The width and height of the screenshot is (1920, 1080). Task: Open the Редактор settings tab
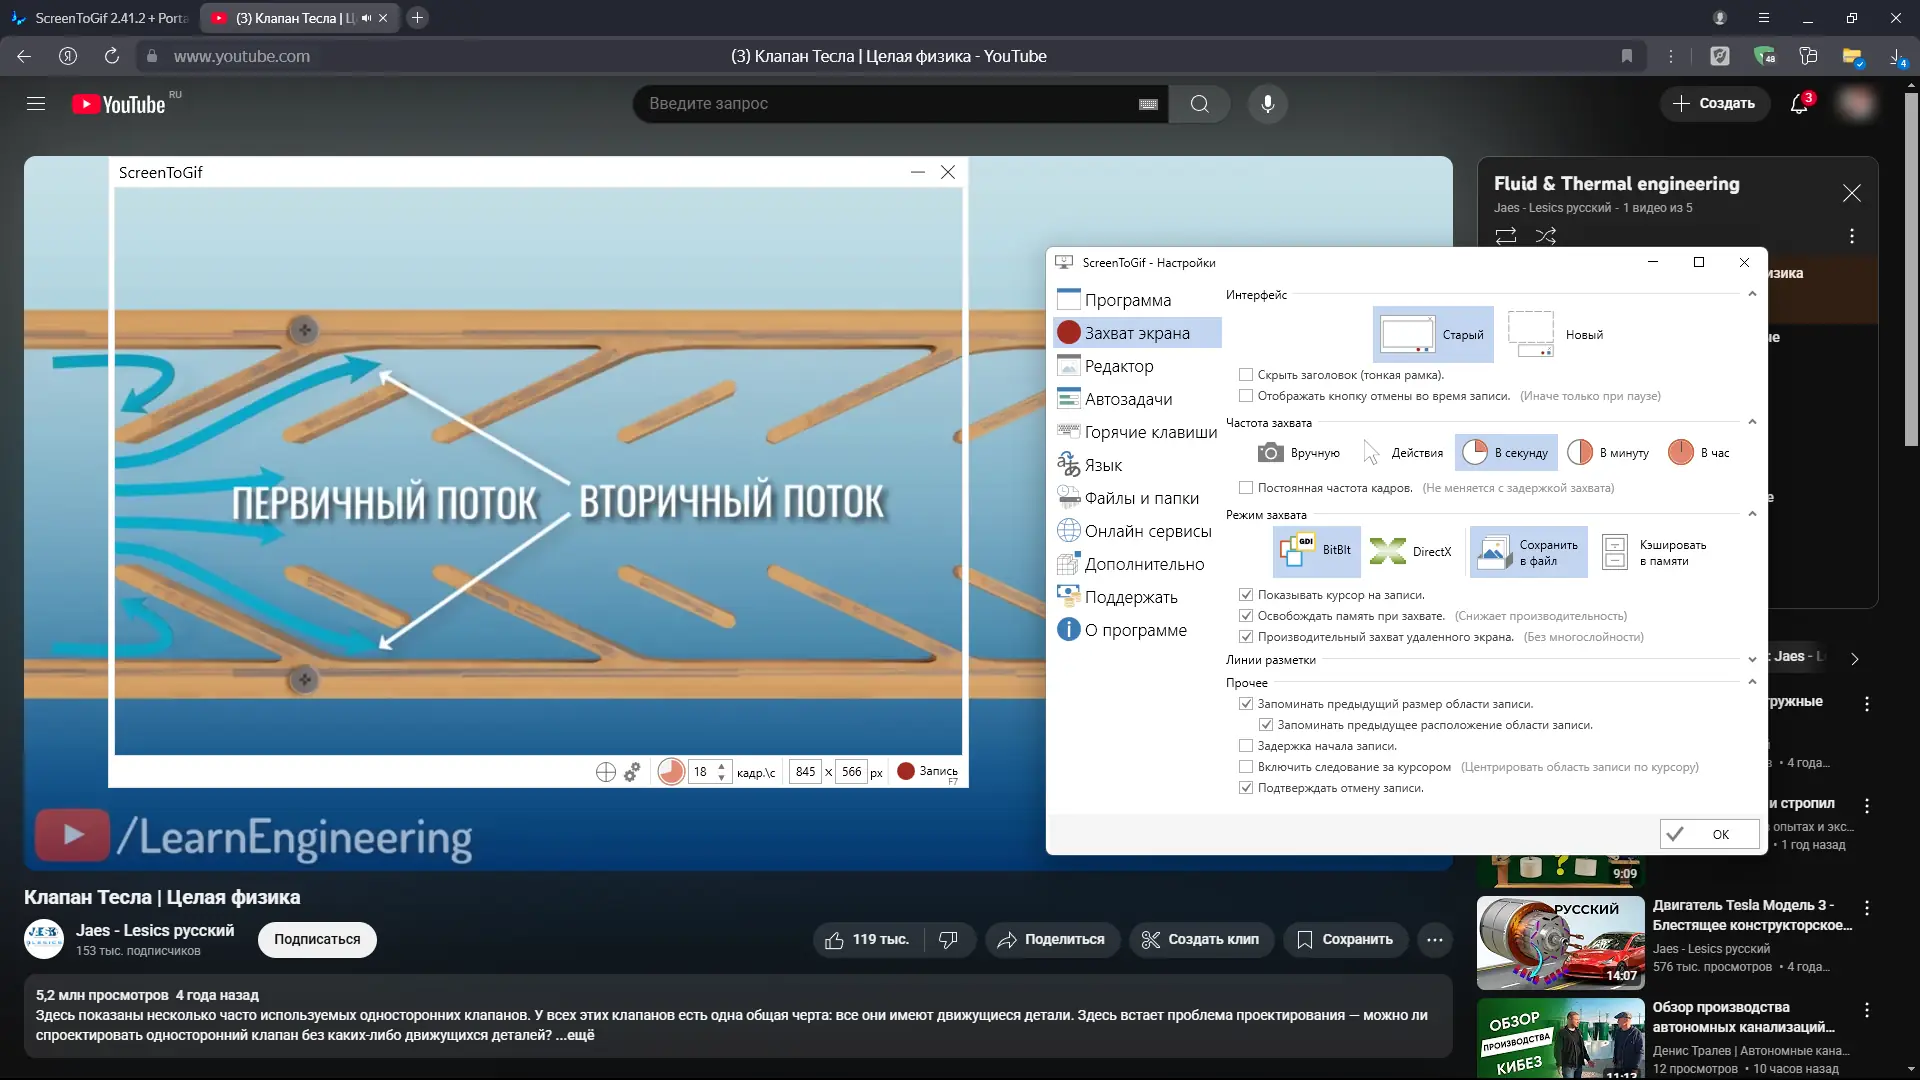(x=1118, y=366)
